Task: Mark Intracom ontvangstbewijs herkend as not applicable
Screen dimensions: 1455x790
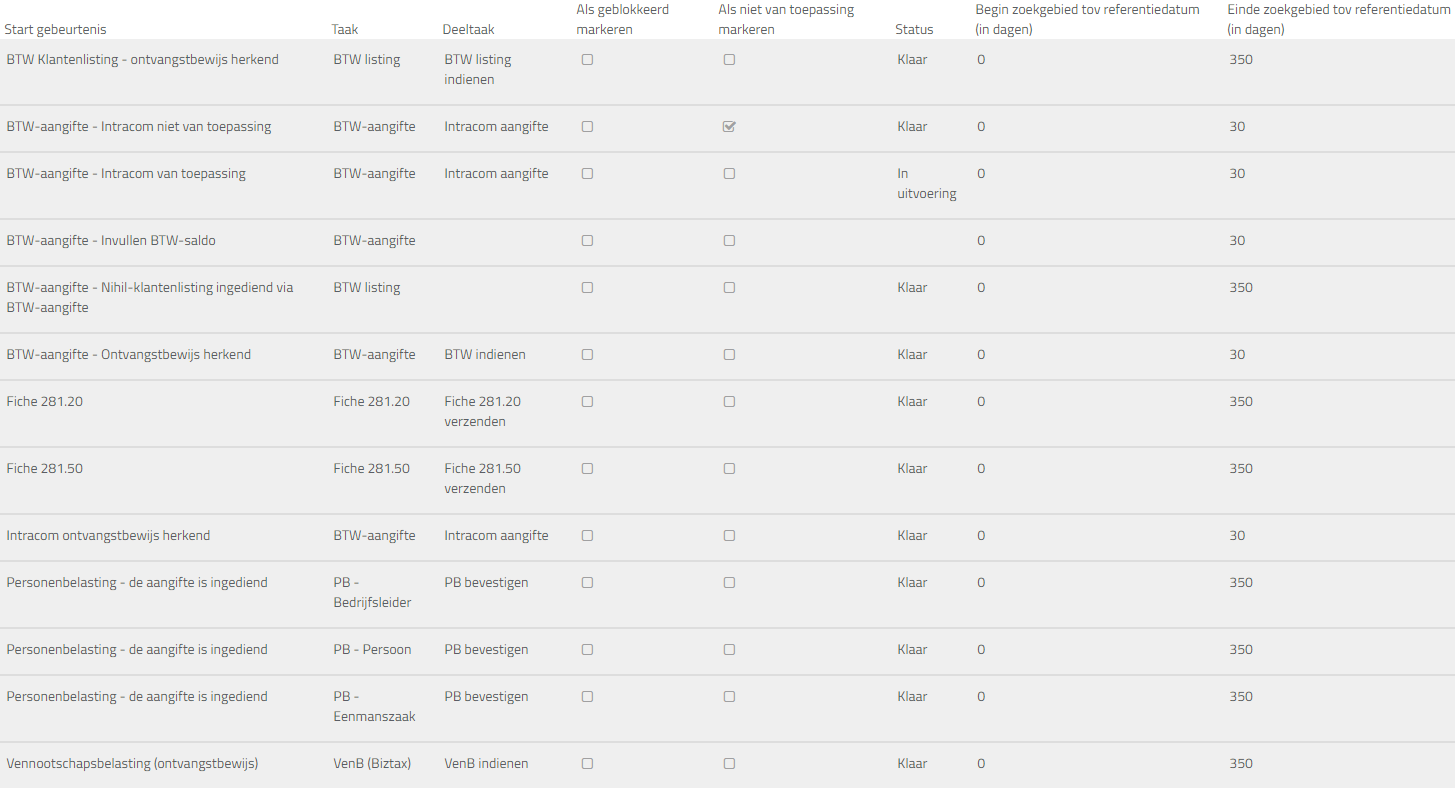Action: (x=729, y=536)
